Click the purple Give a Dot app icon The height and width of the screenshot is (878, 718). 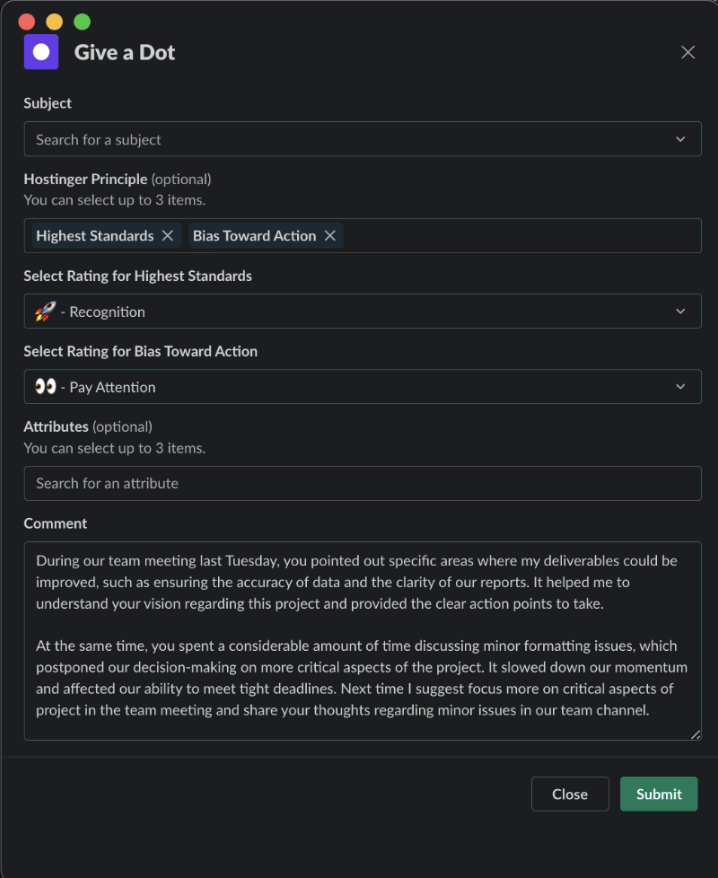coord(41,52)
